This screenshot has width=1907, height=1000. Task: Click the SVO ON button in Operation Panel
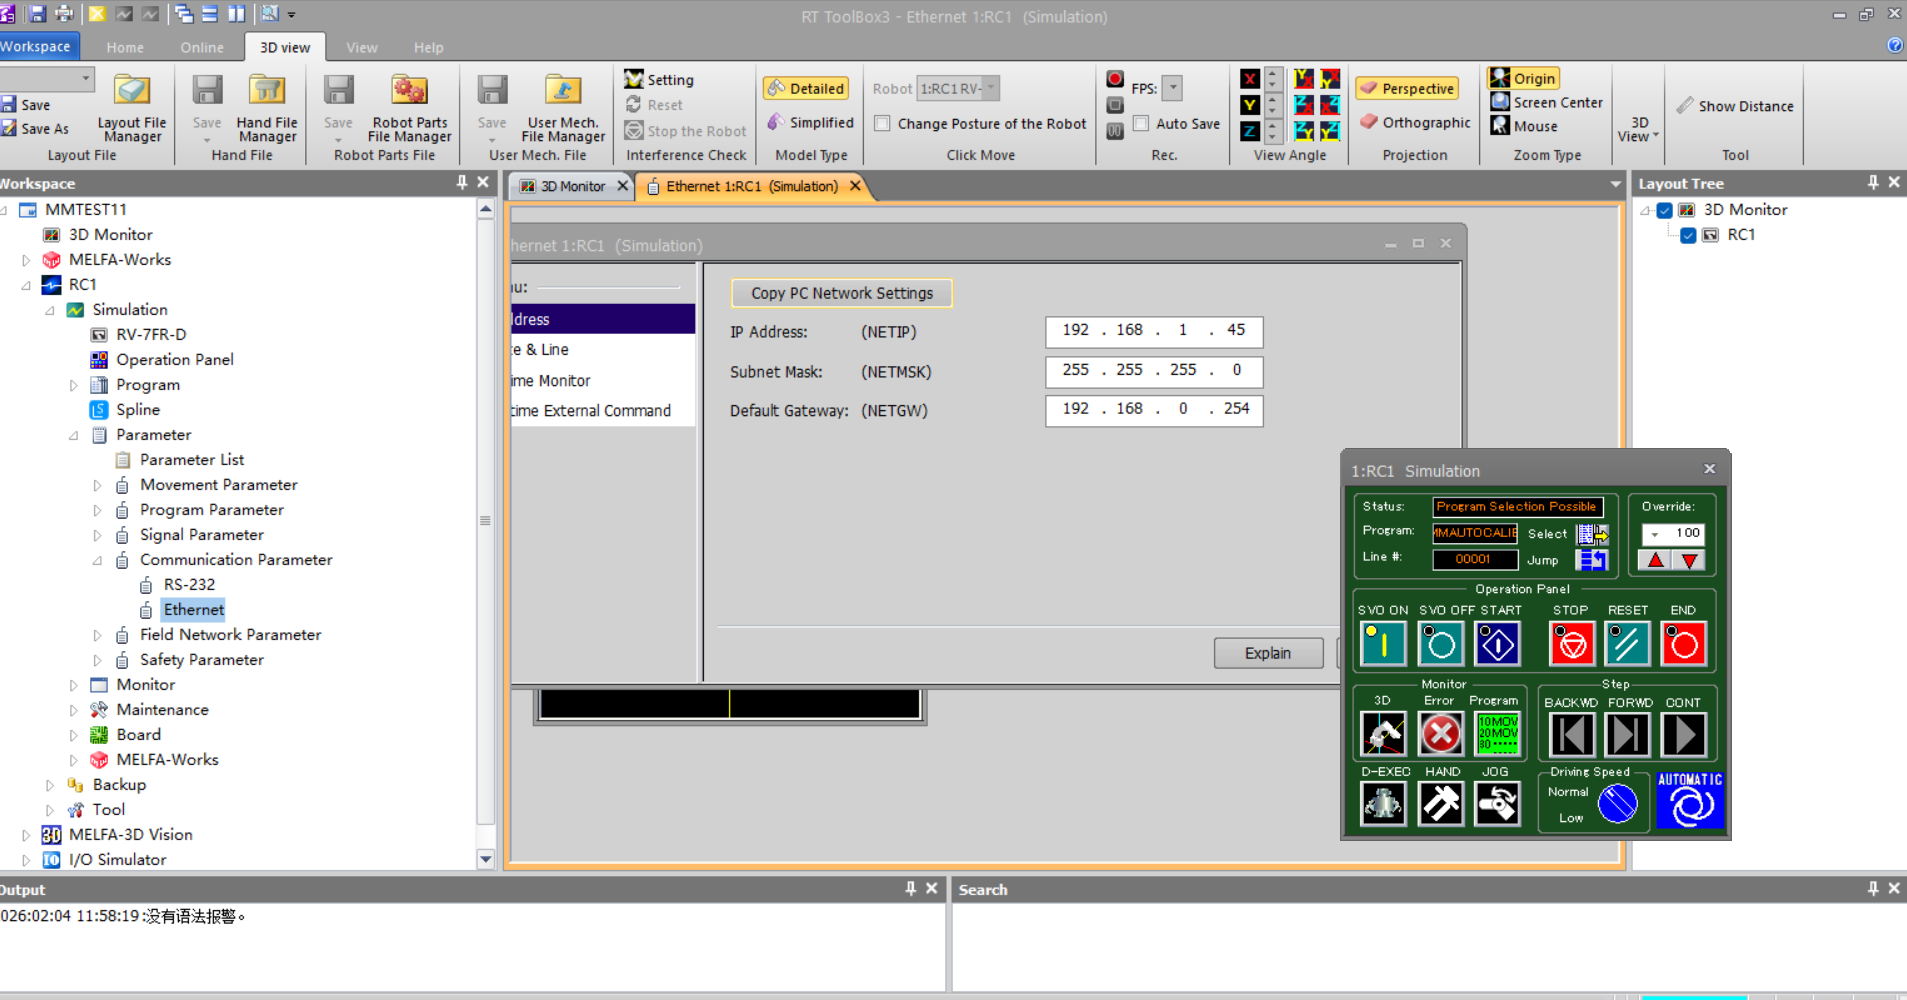[1384, 643]
